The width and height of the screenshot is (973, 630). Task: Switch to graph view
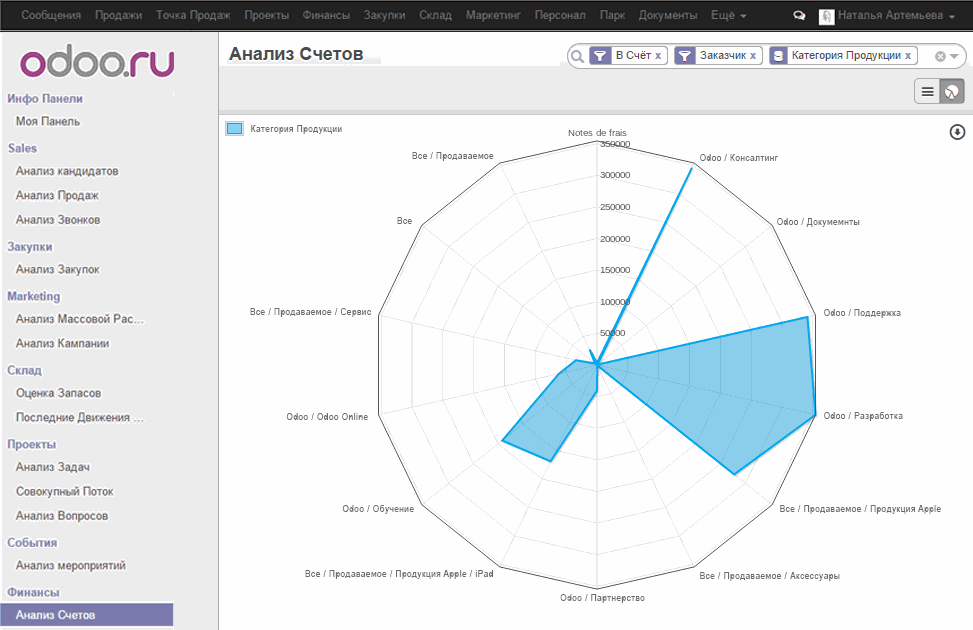951,92
